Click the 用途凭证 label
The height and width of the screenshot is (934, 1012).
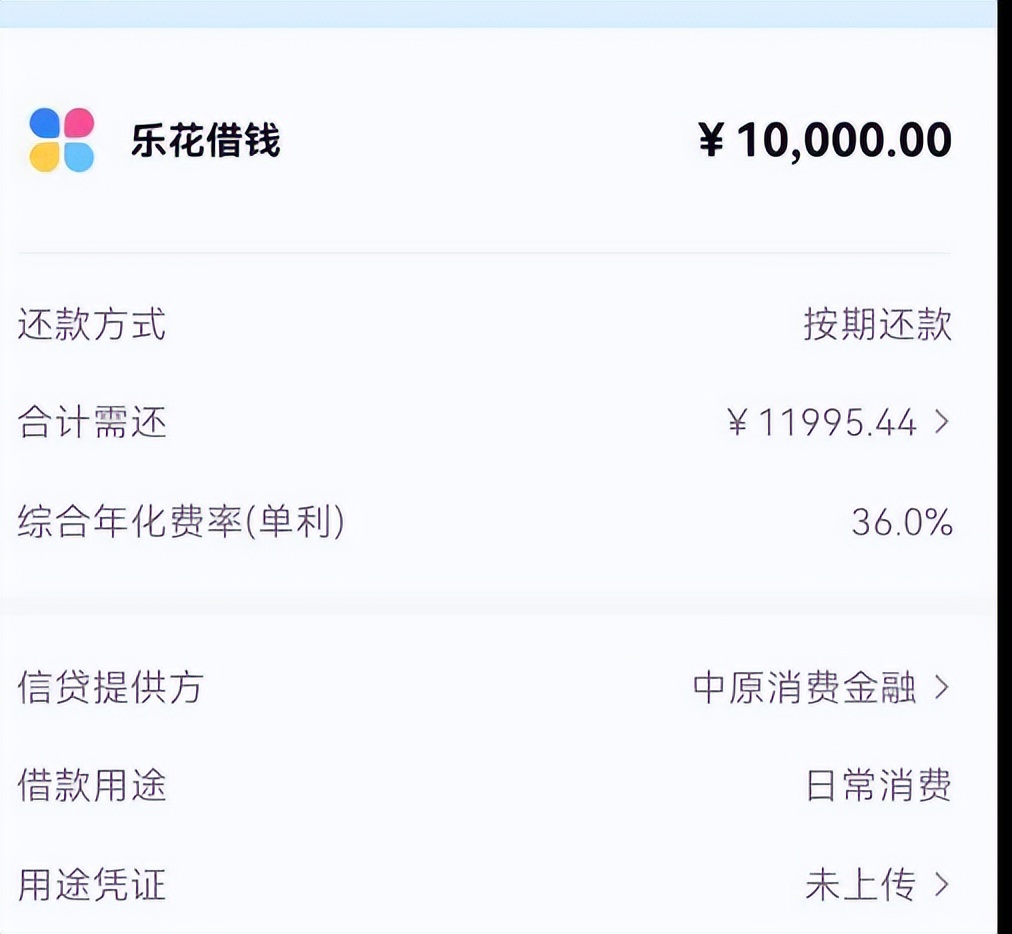tap(92, 885)
